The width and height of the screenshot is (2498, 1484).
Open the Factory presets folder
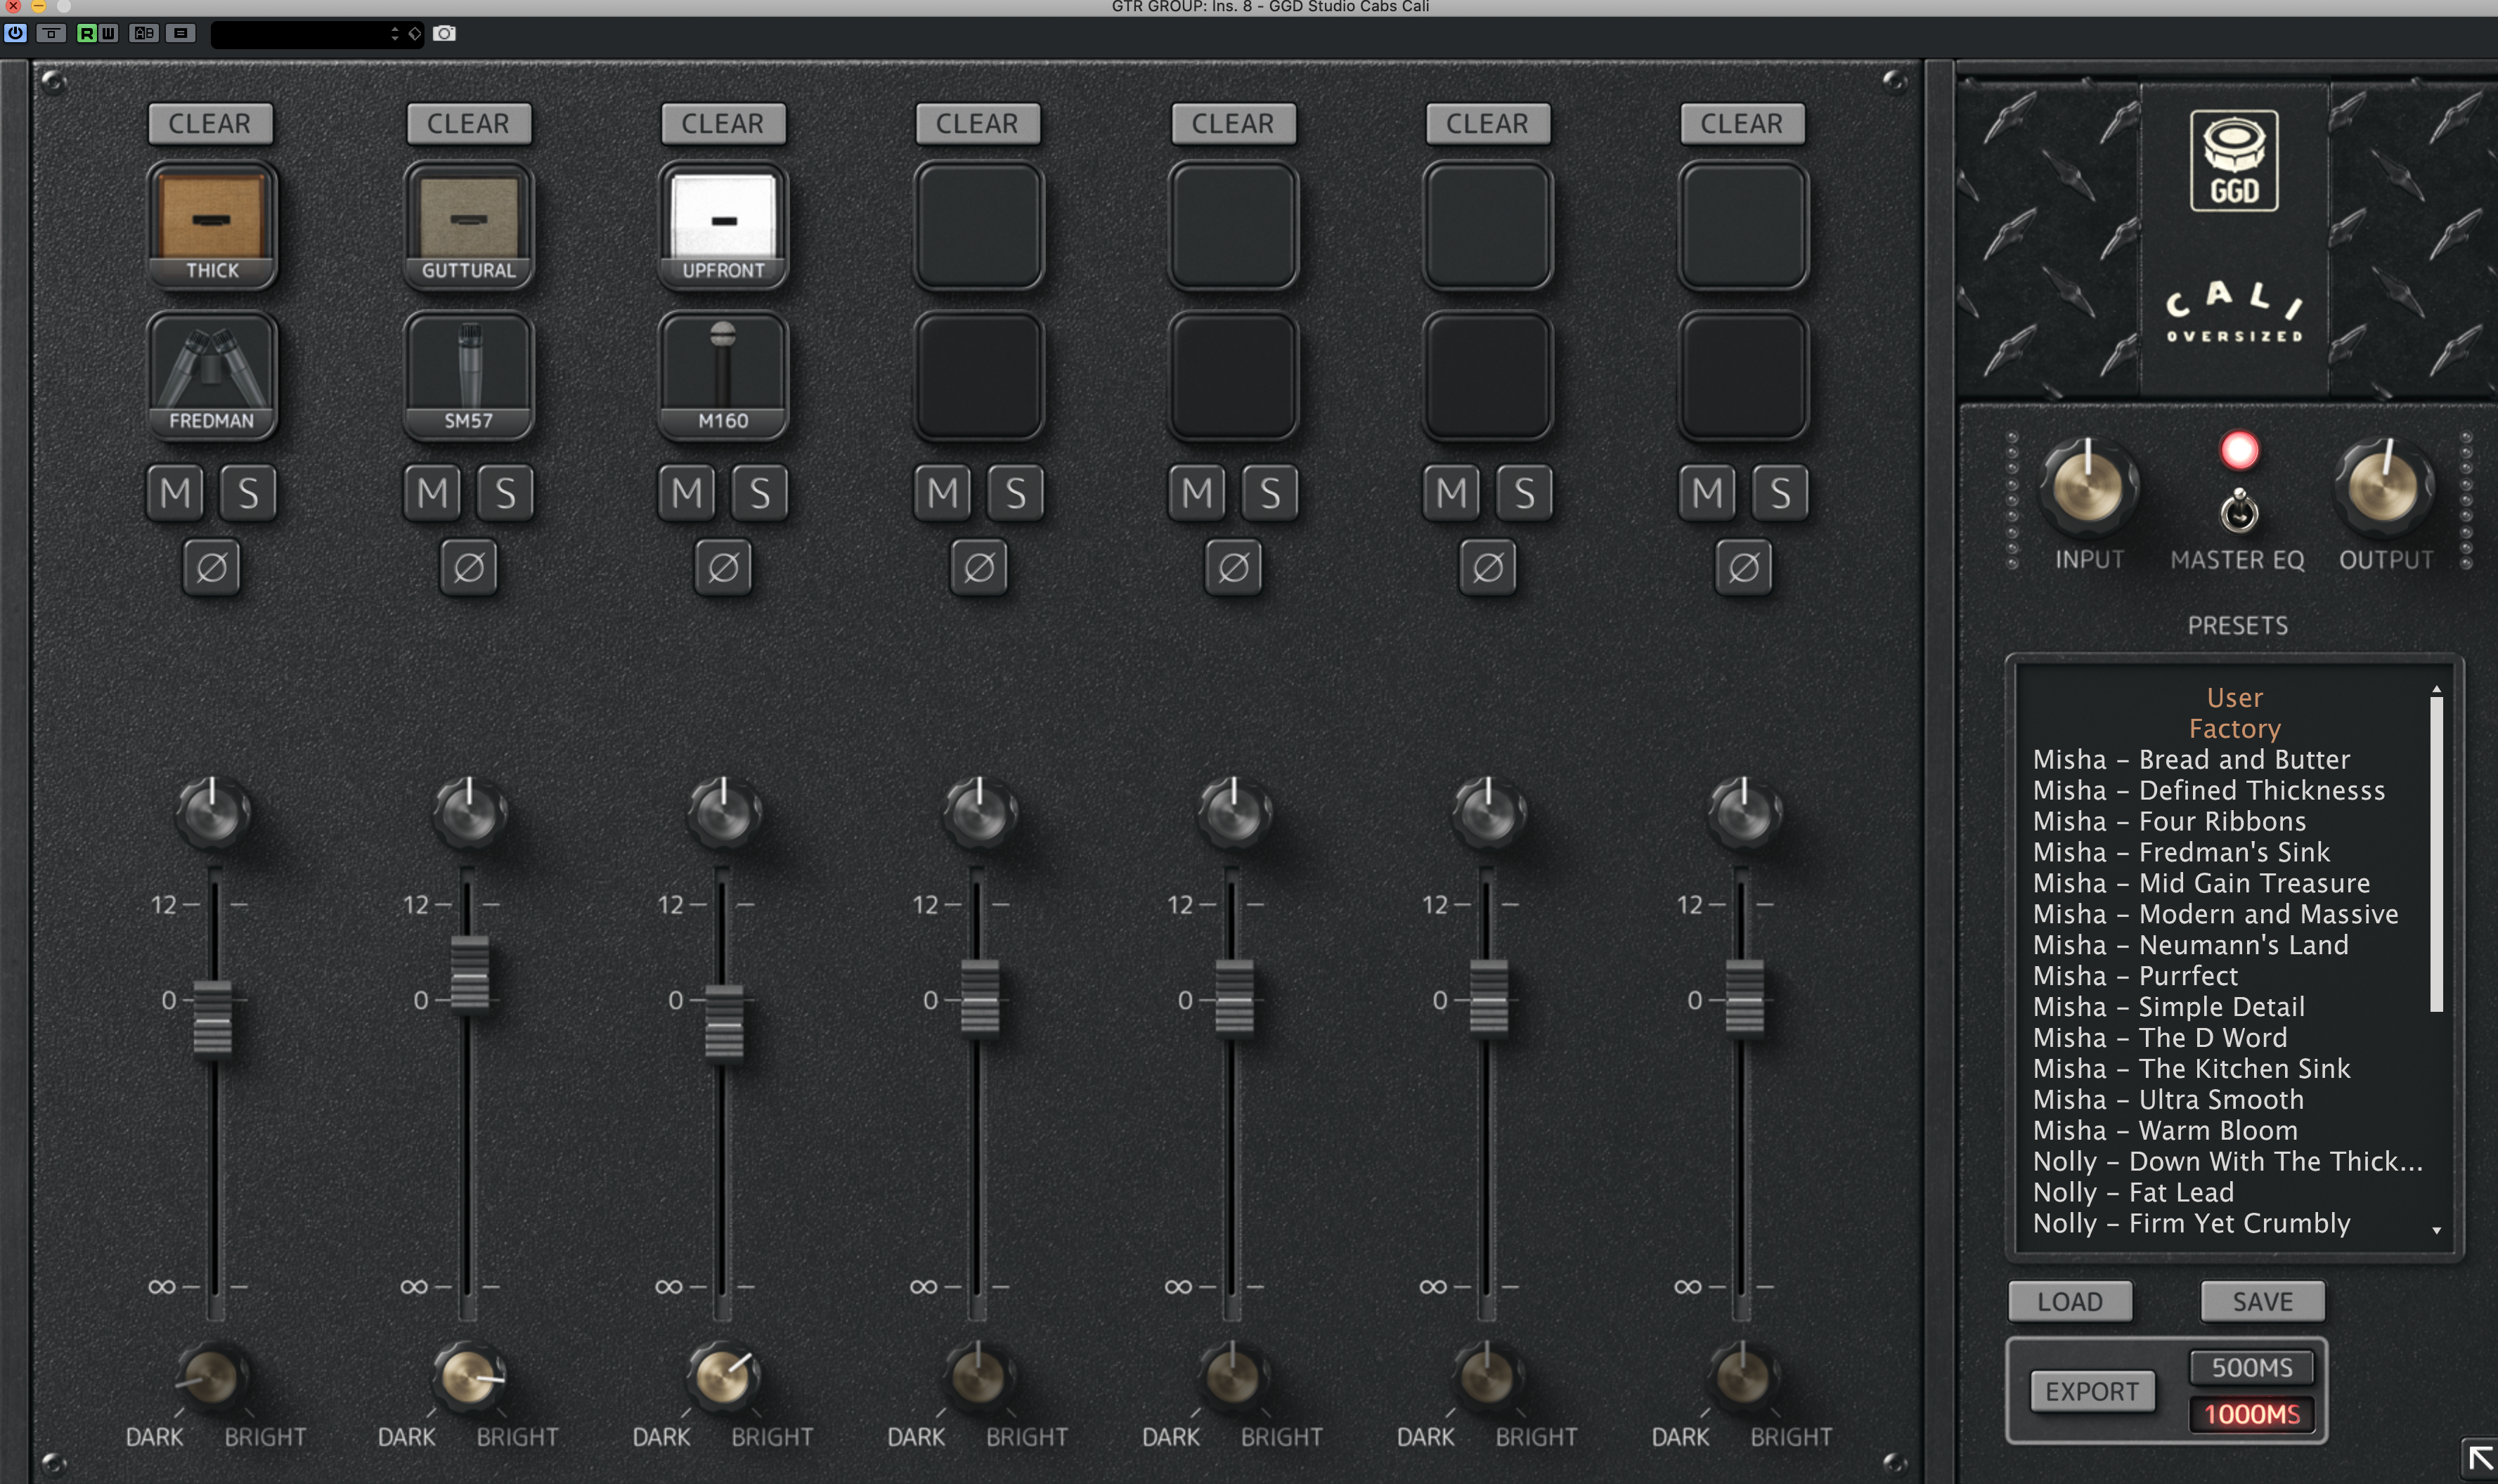(x=2234, y=728)
